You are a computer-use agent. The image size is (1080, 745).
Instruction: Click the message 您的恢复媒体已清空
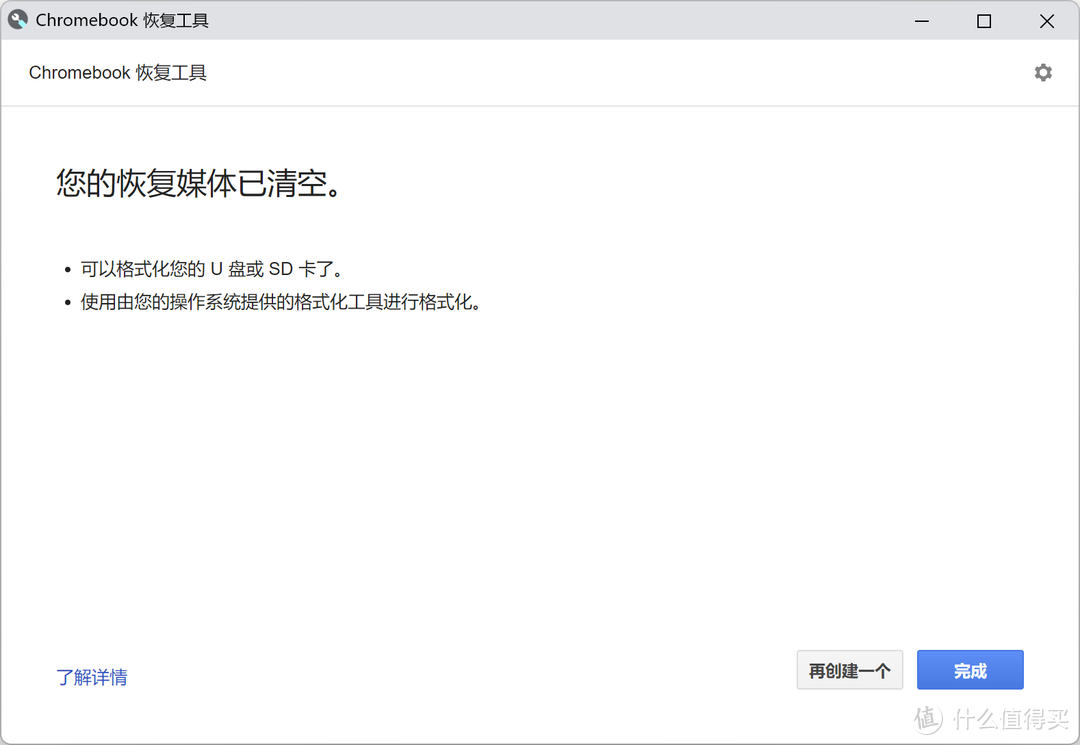pyautogui.click(x=197, y=185)
